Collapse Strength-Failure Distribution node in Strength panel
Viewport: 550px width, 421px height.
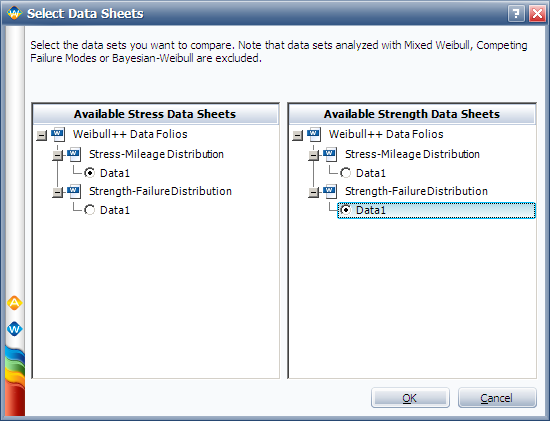click(x=314, y=193)
